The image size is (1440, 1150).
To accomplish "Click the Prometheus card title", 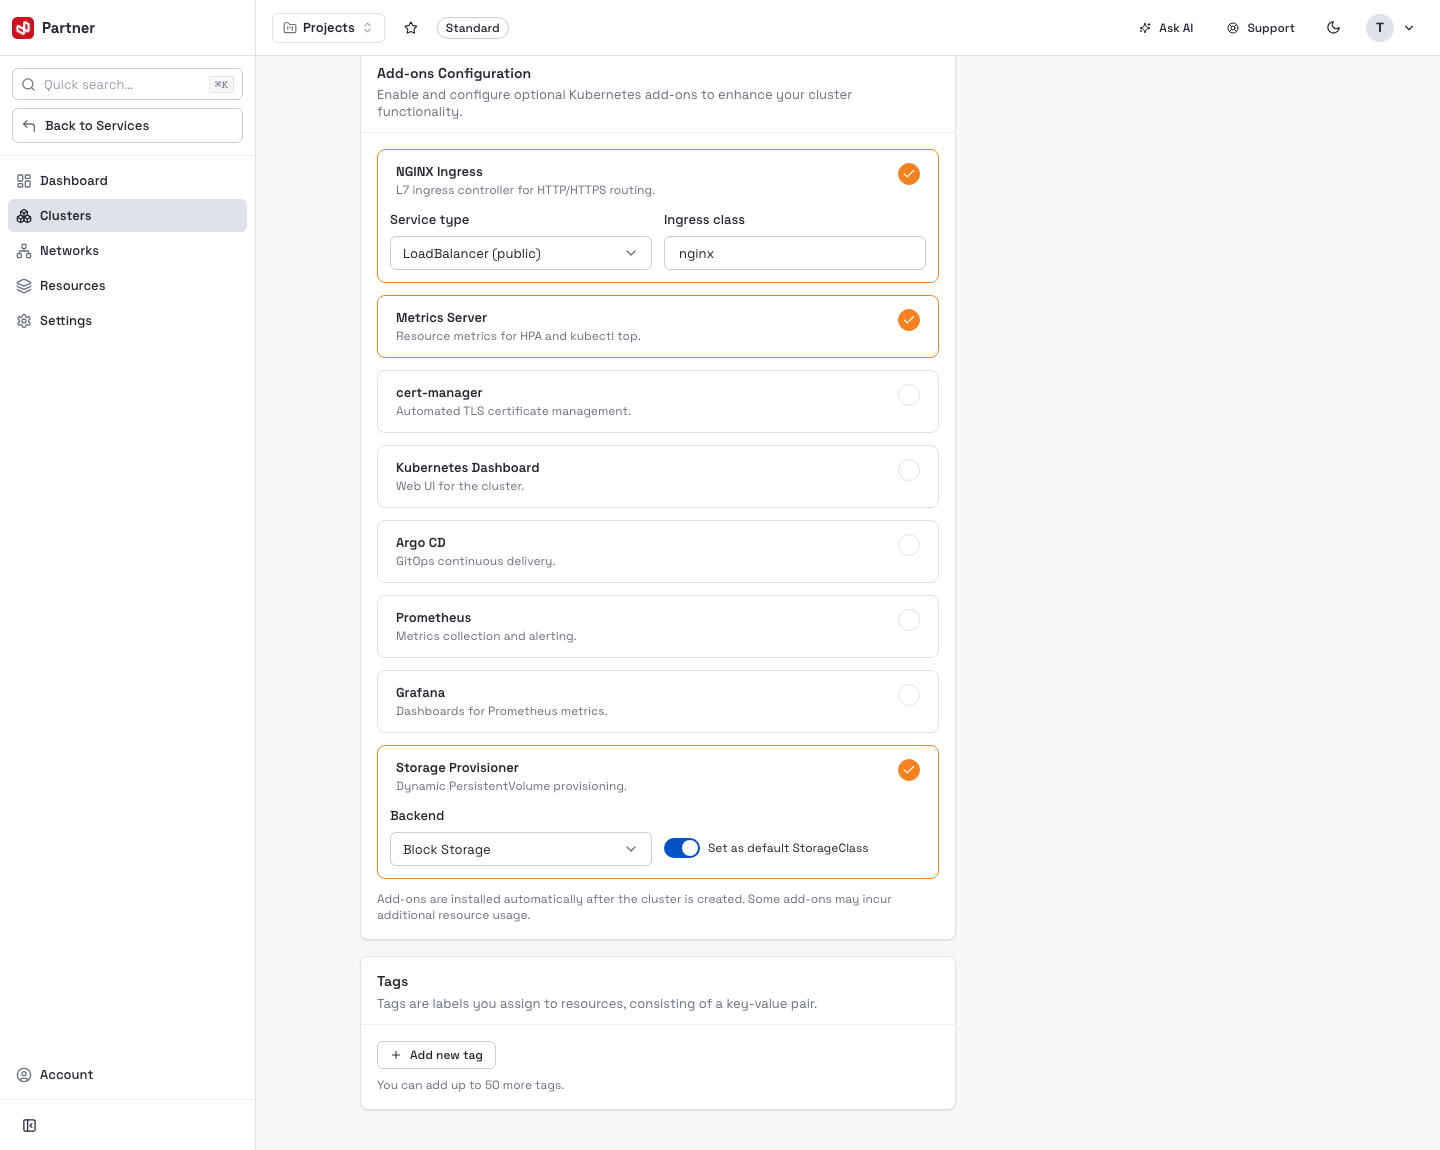I will (x=433, y=617).
